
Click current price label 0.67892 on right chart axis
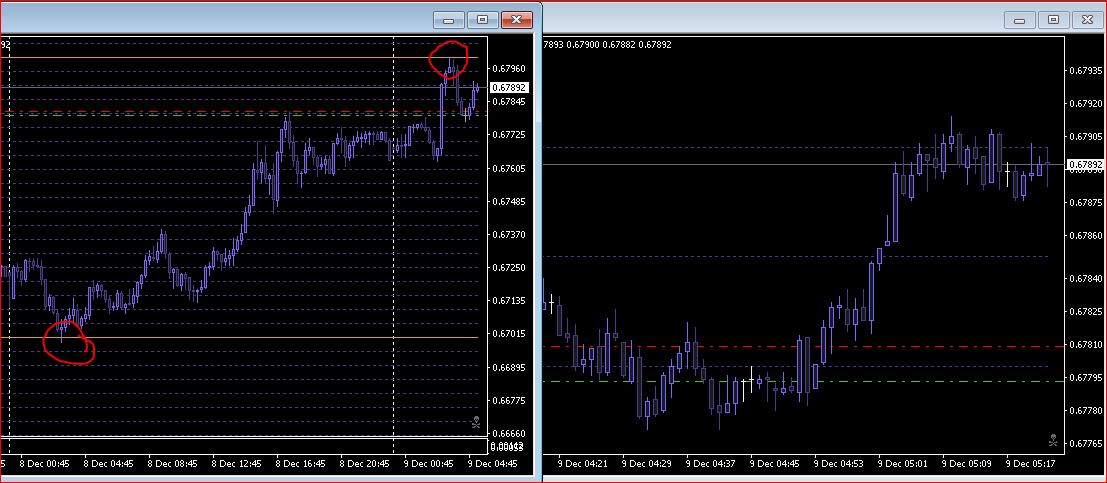tap(1085, 165)
